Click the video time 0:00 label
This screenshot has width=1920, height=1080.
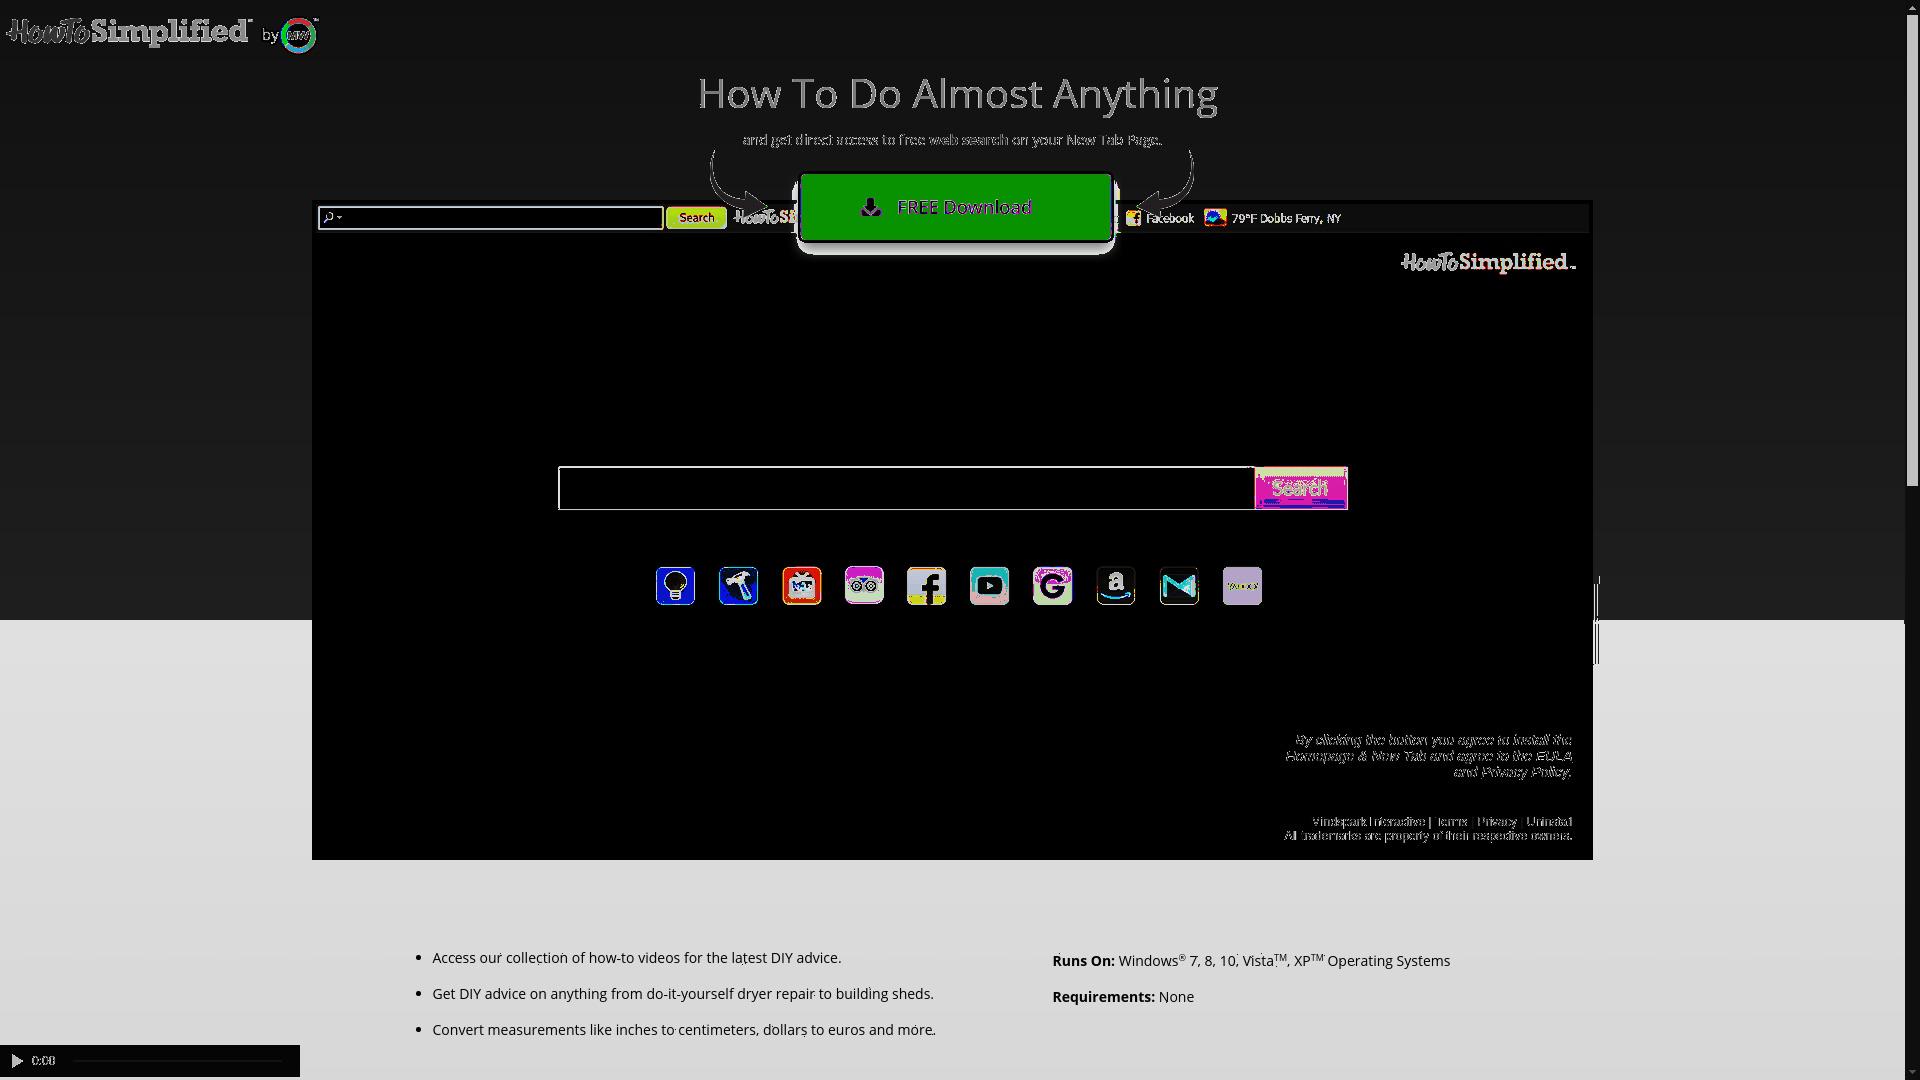43,1061
